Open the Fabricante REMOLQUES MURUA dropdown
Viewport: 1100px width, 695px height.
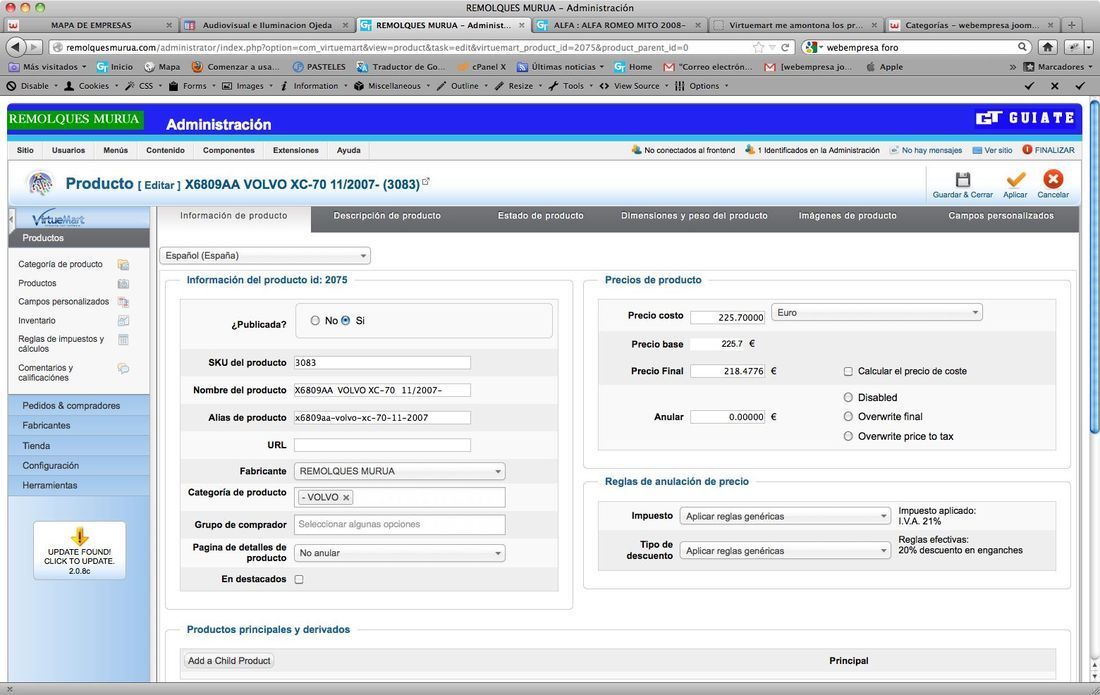(x=399, y=471)
